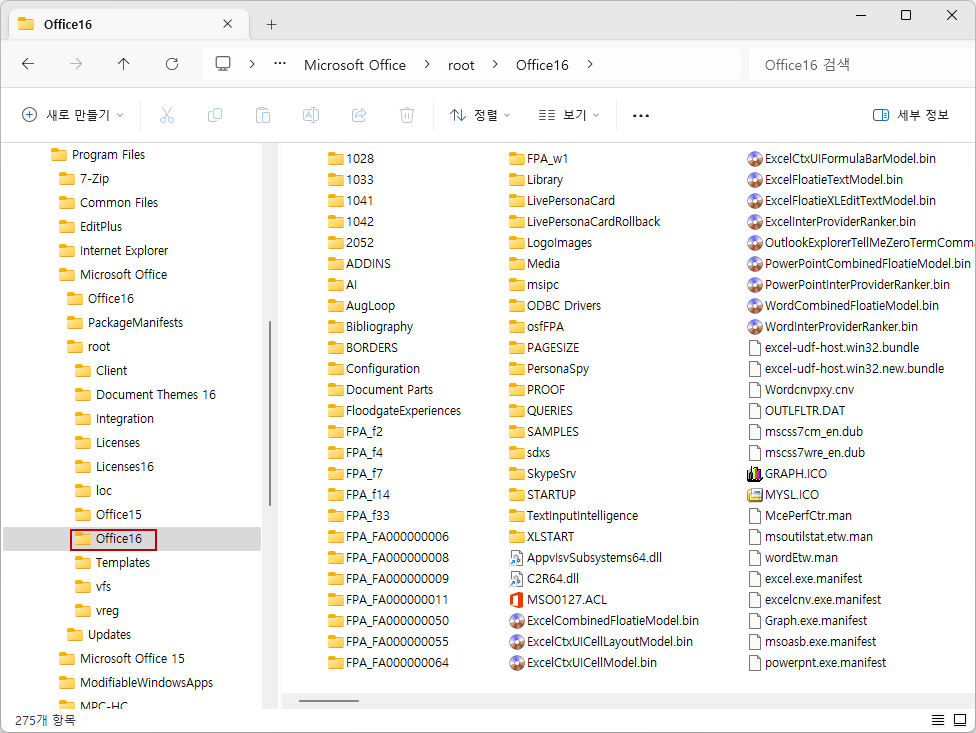This screenshot has height=733, width=976.
Task: Select Licenses16 in navigation tree
Action: [x=124, y=467]
